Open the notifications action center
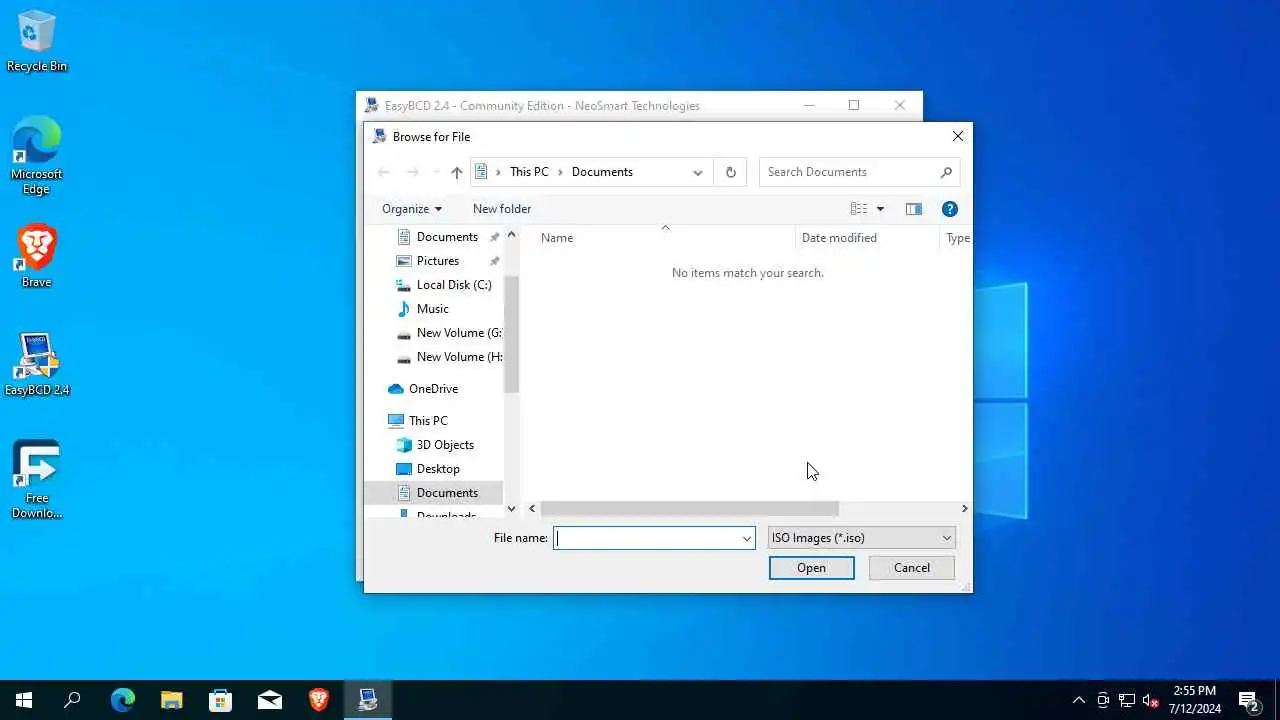 coord(1248,700)
